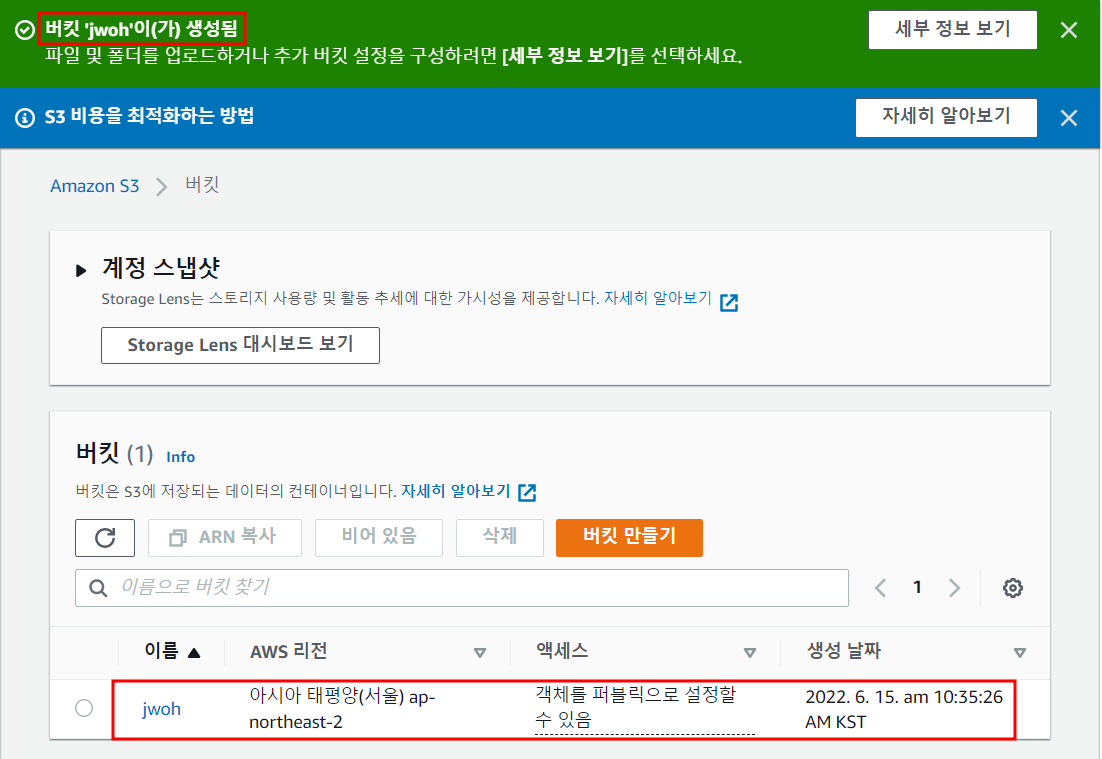Go to previous page of buckets
This screenshot has width=1102, height=759.
880,588
